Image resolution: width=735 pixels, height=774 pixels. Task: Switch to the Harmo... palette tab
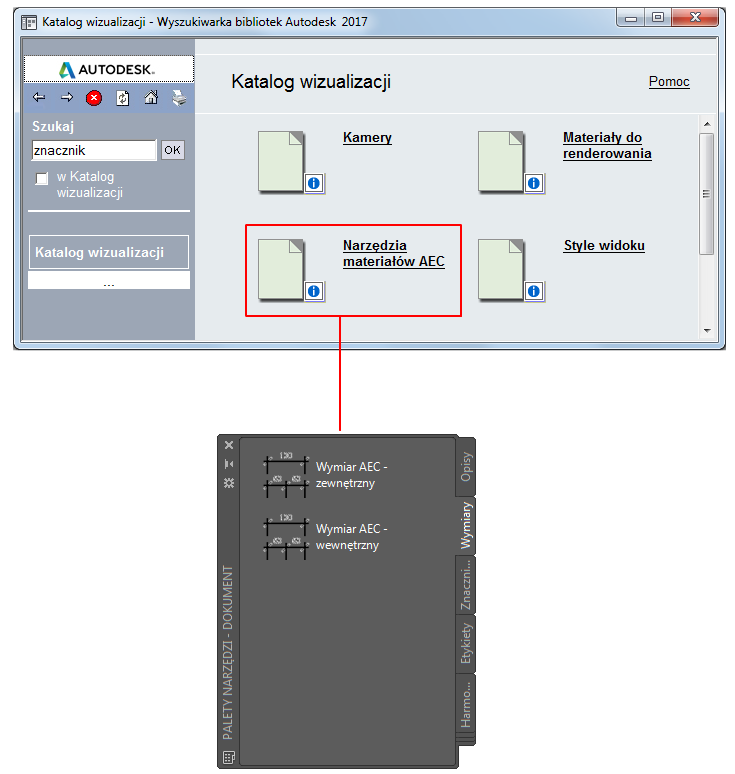pos(465,703)
